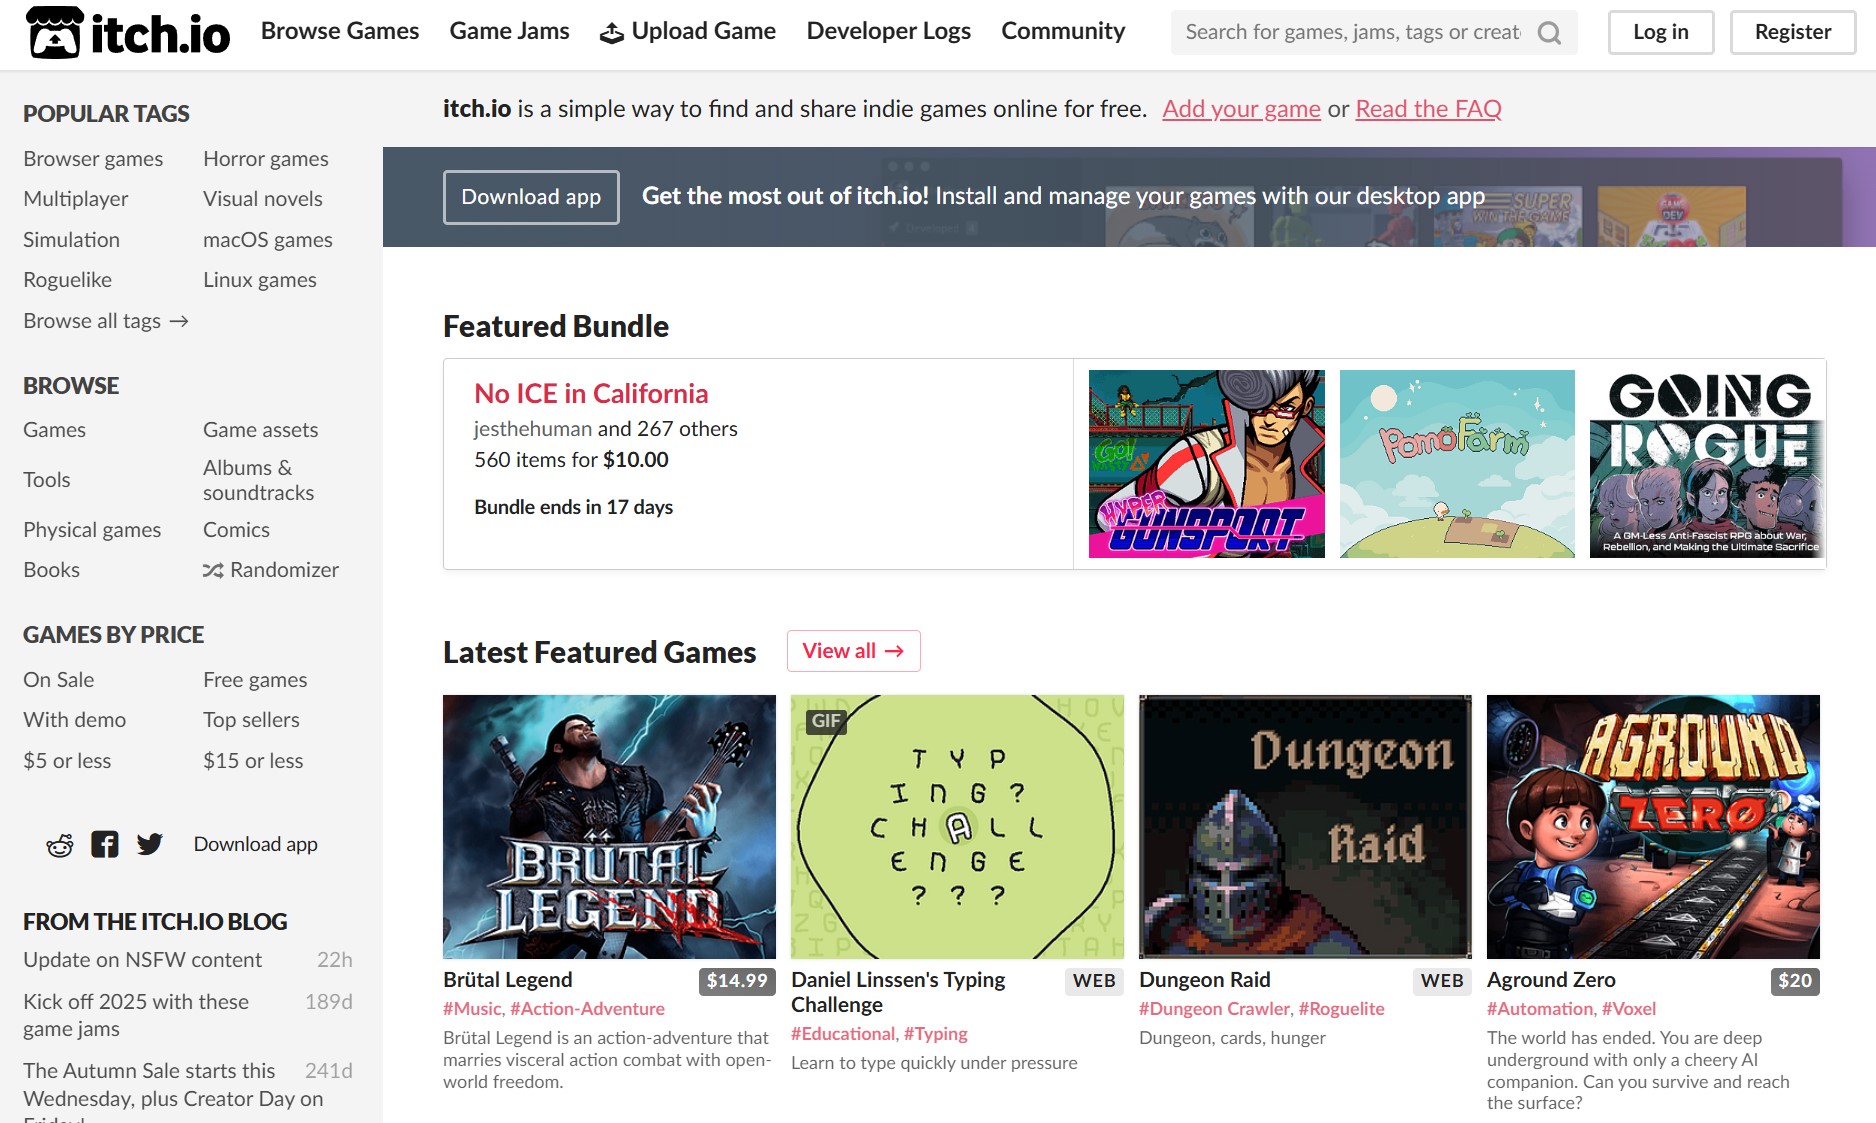Open the Reddit social icon

coord(60,845)
